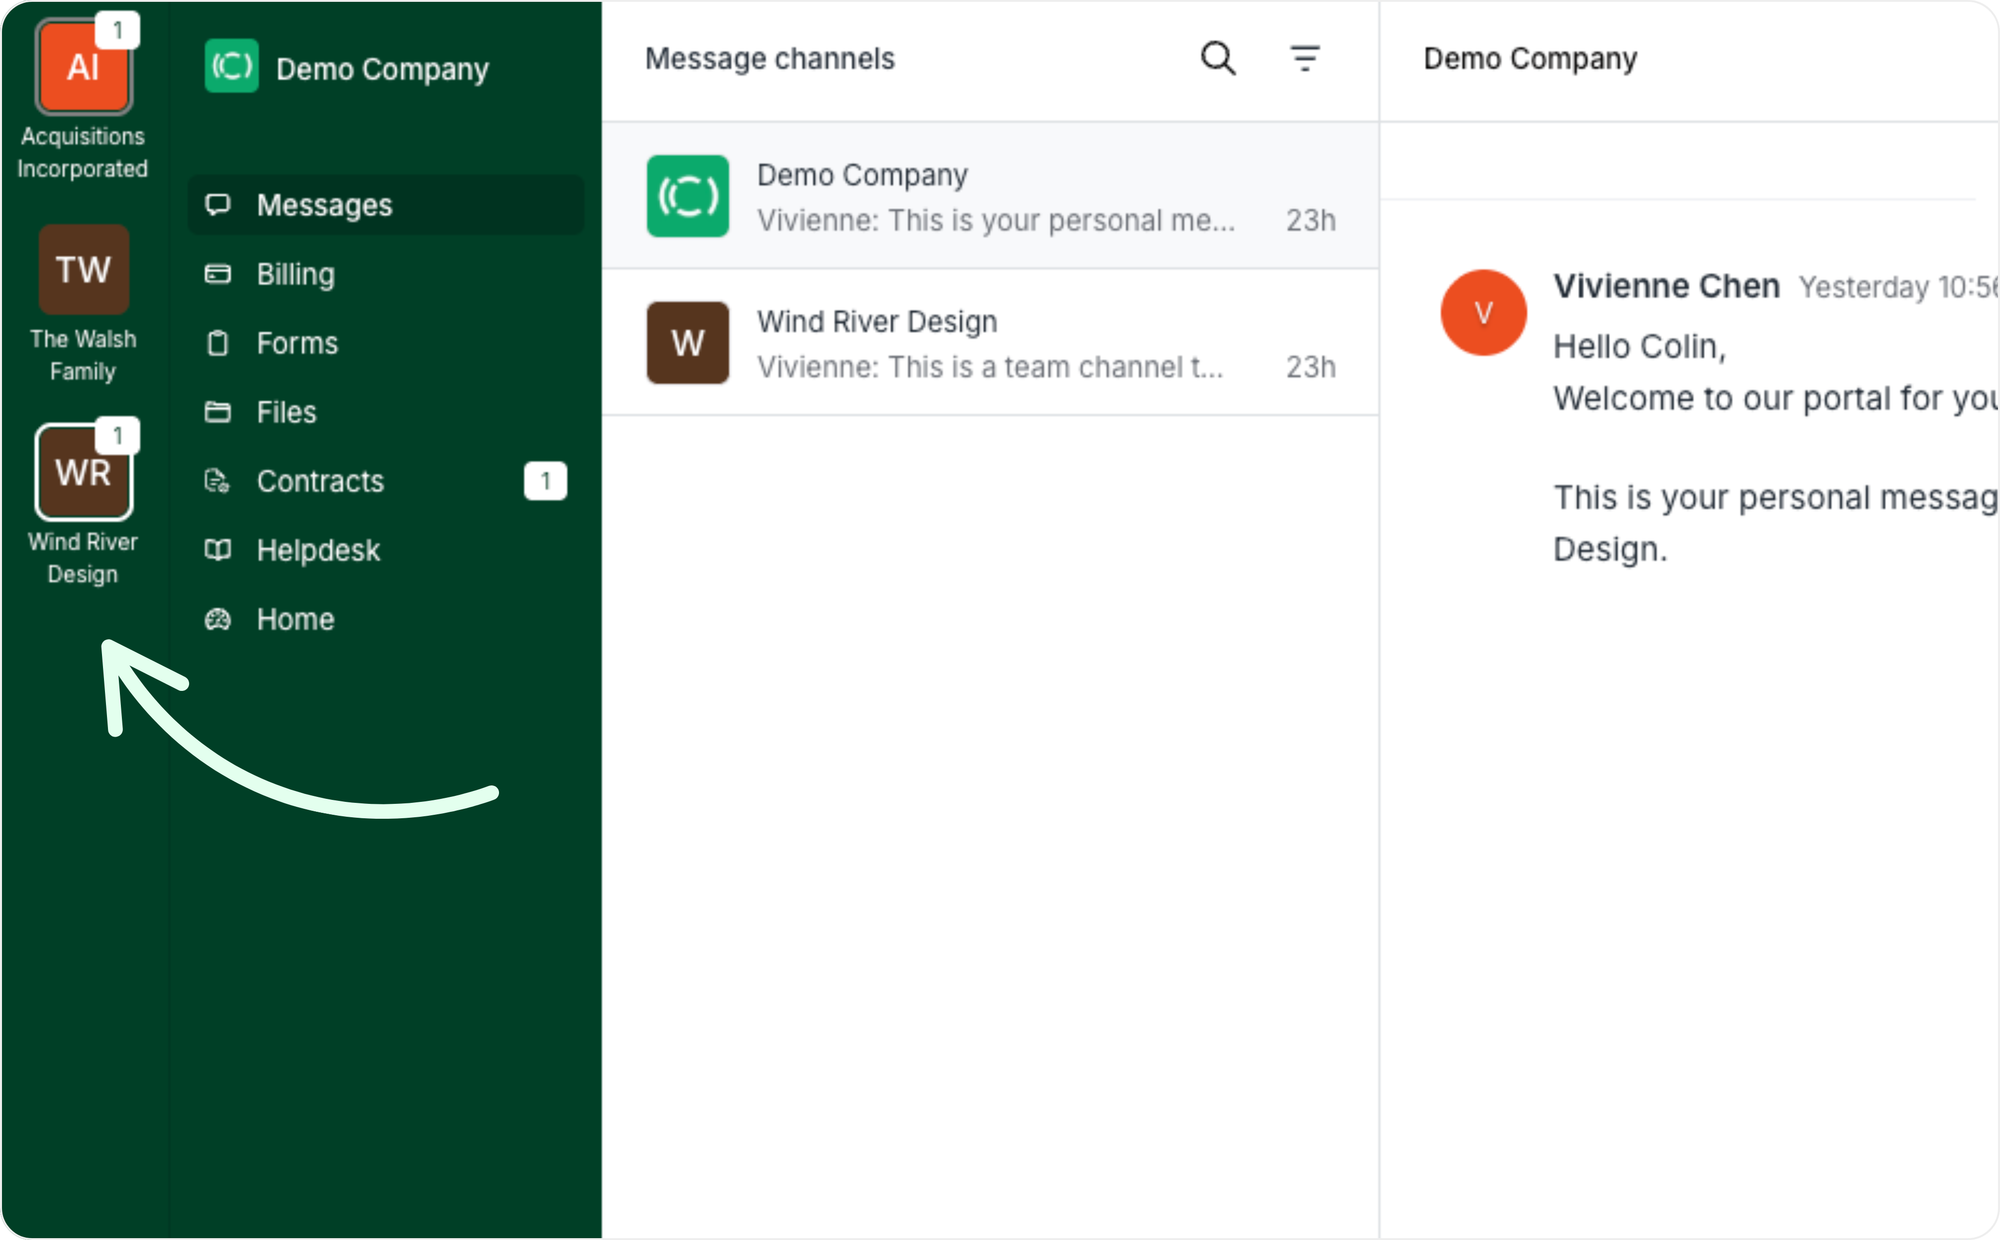Open Contracts in the sidebar

tap(320, 481)
